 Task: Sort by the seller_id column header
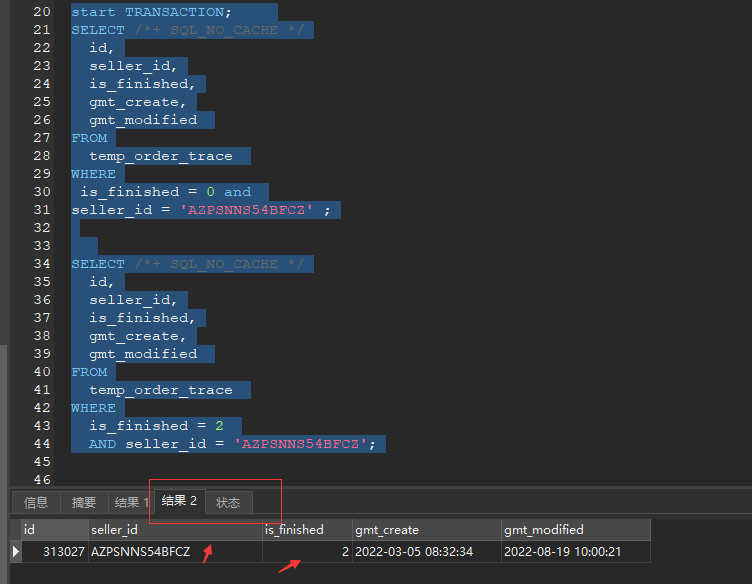point(174,530)
